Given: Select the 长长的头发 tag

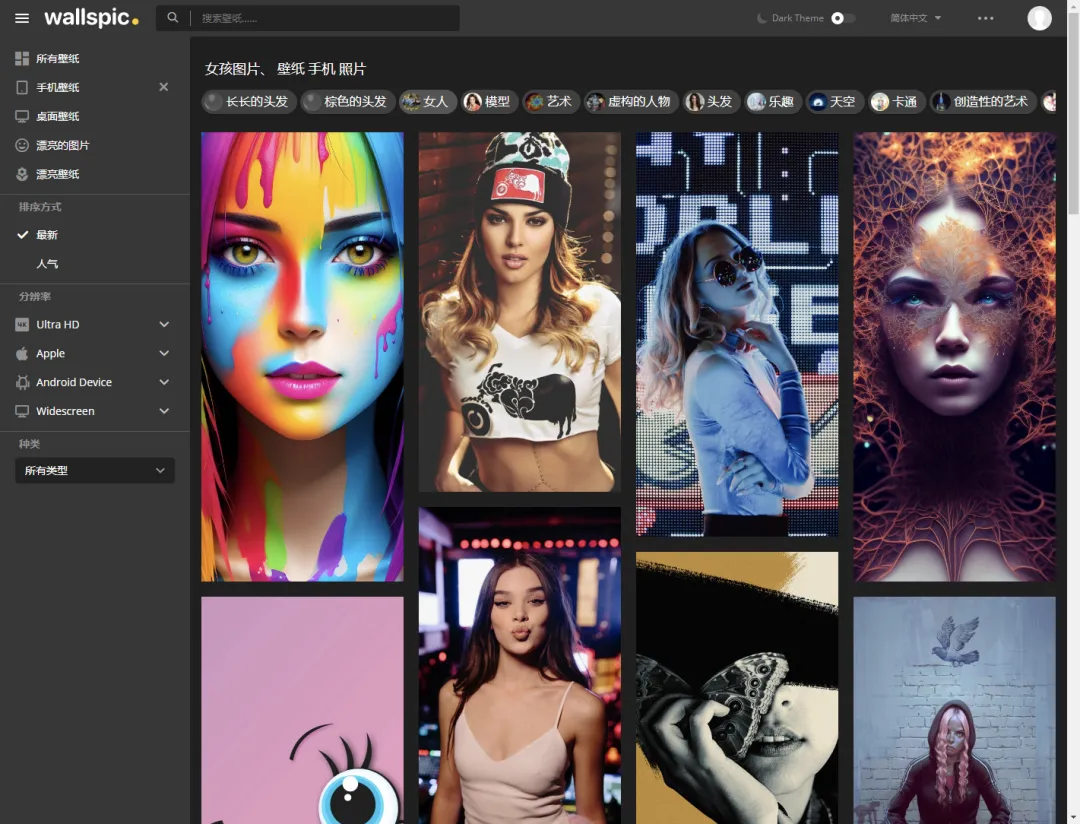Looking at the screenshot, I should point(249,102).
